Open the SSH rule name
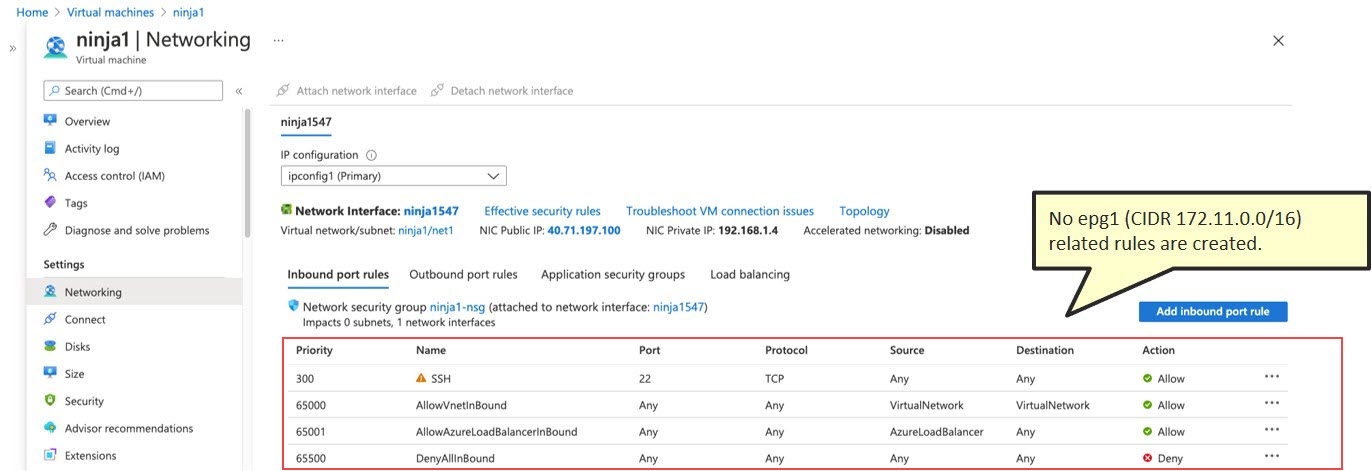 pyautogui.click(x=441, y=379)
